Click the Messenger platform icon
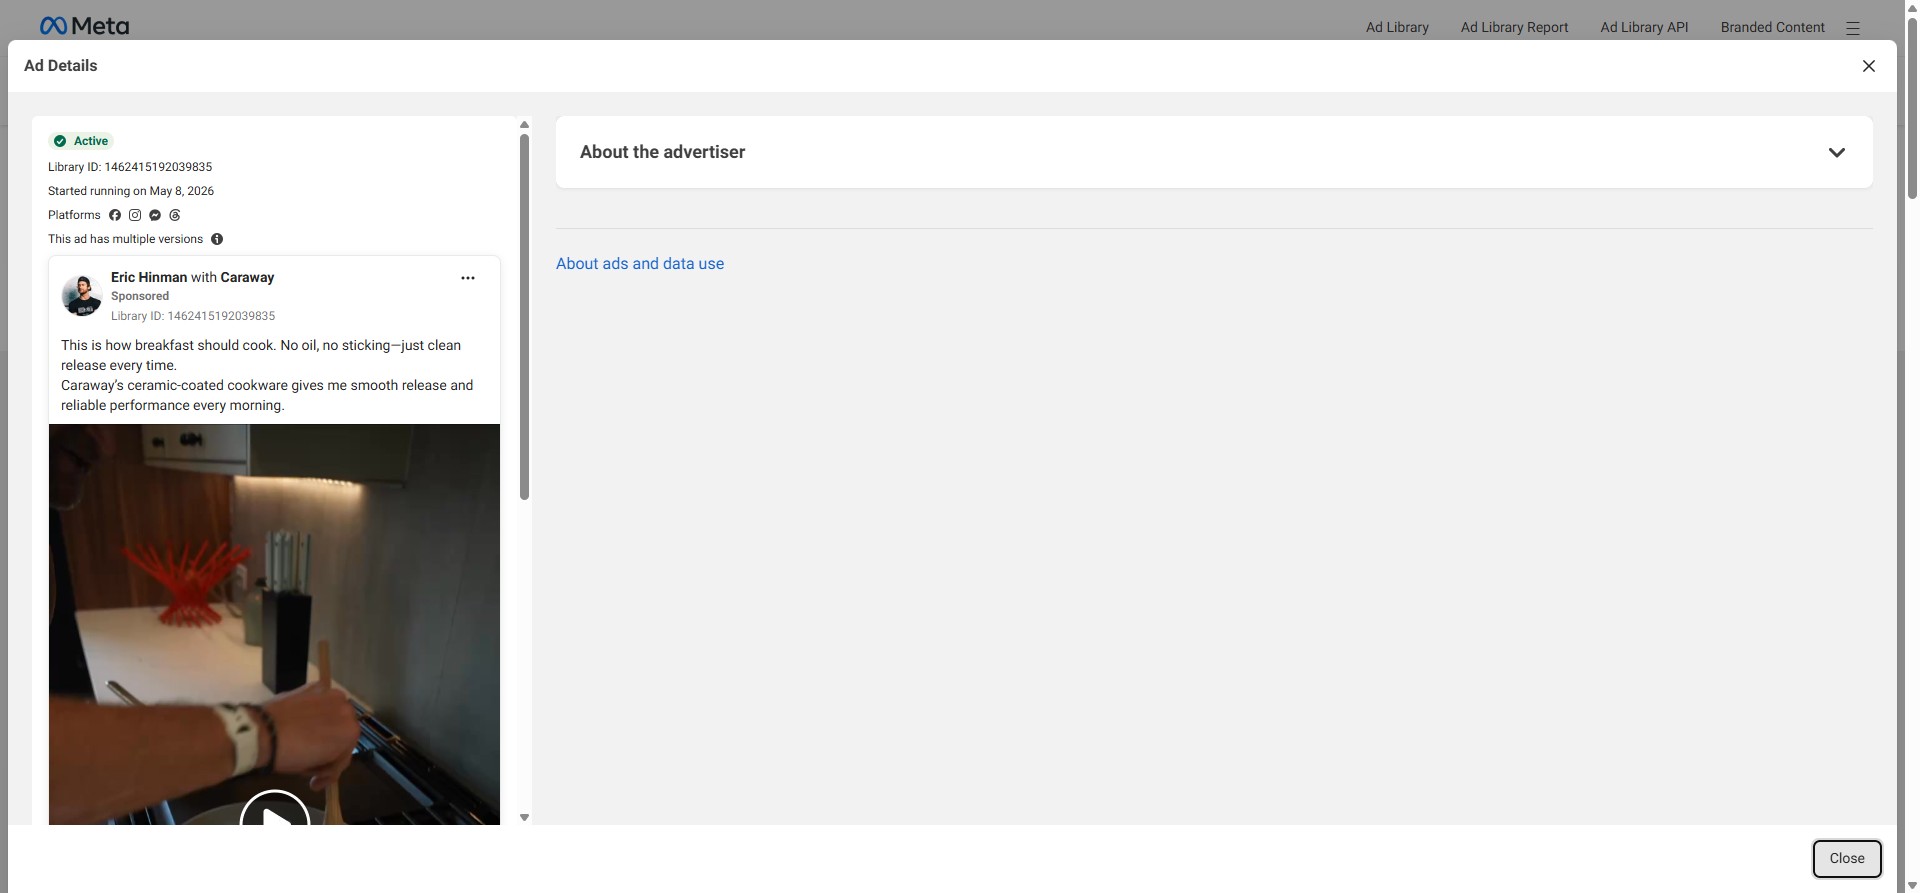This screenshot has width=1920, height=893. 155,215
